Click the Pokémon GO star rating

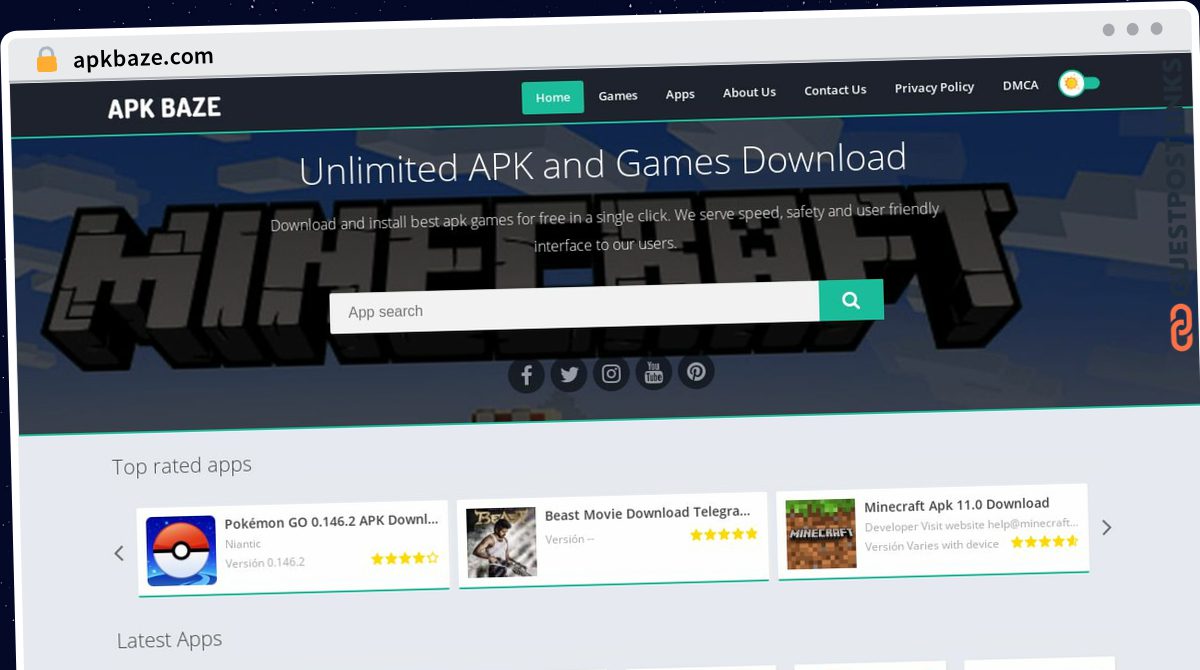point(405,559)
